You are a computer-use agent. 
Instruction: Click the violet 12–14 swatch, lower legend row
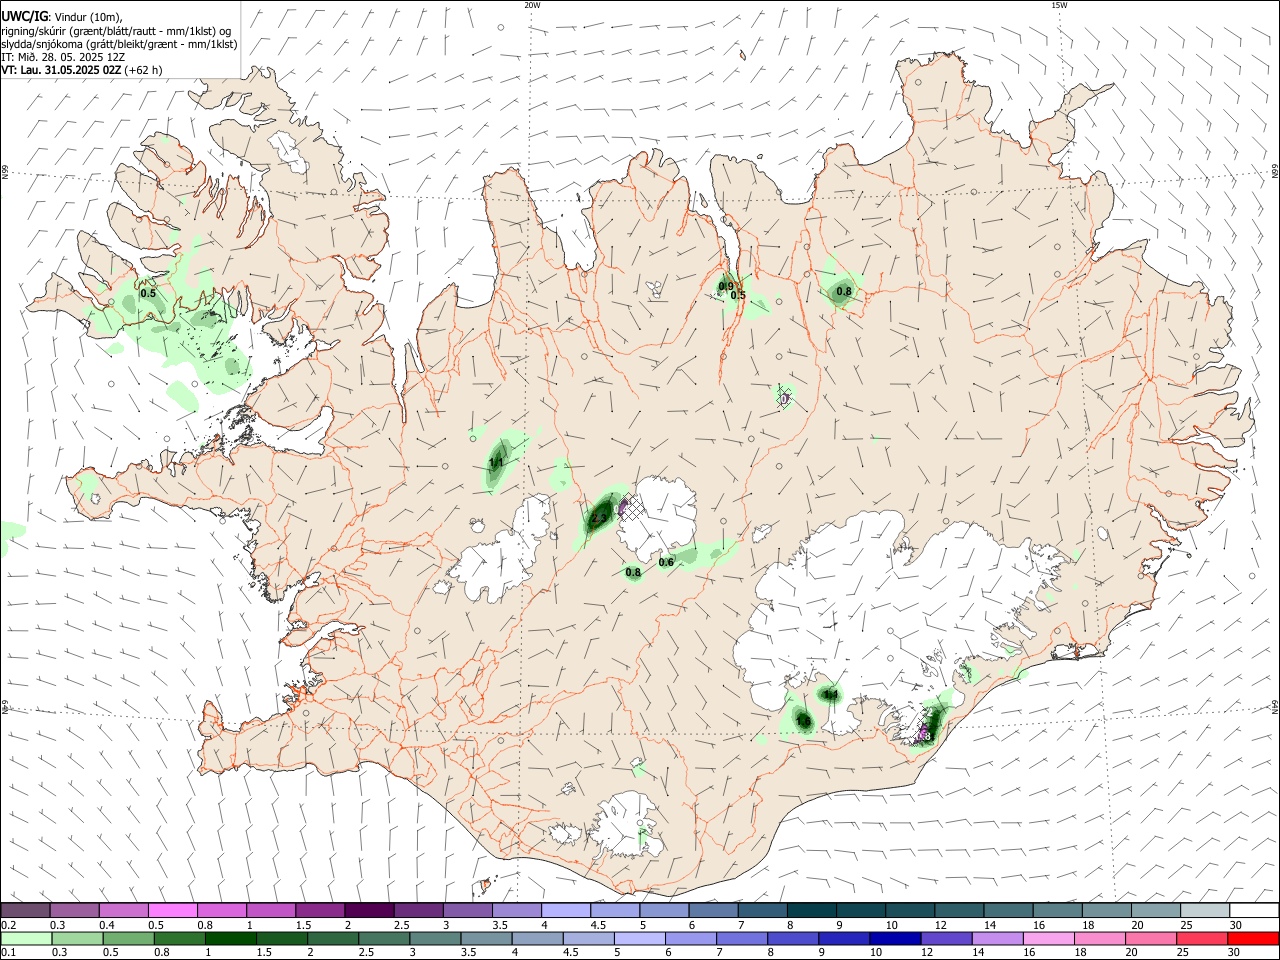tap(945, 939)
